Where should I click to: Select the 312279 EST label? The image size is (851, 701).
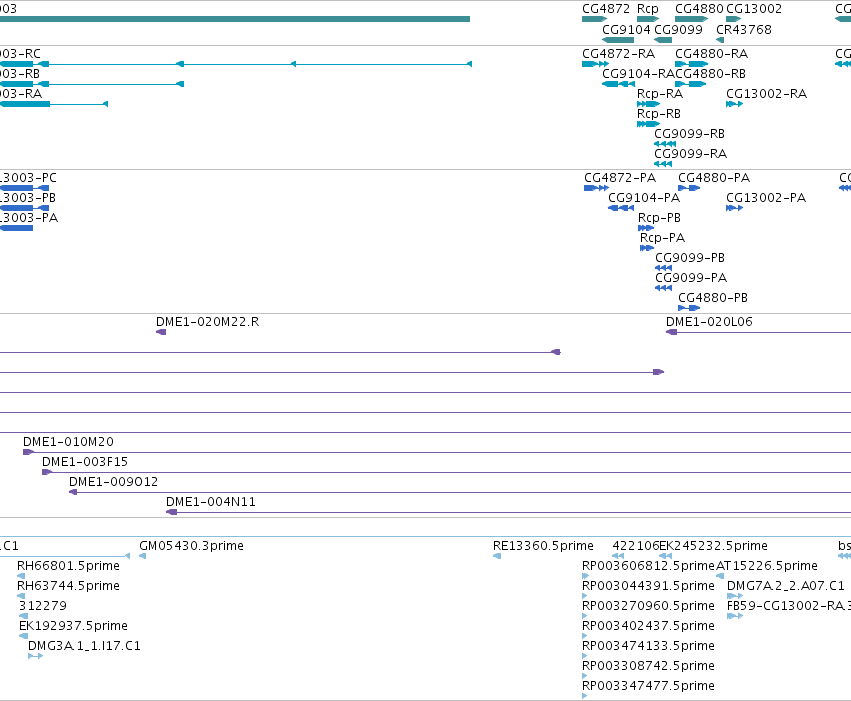coord(42,606)
